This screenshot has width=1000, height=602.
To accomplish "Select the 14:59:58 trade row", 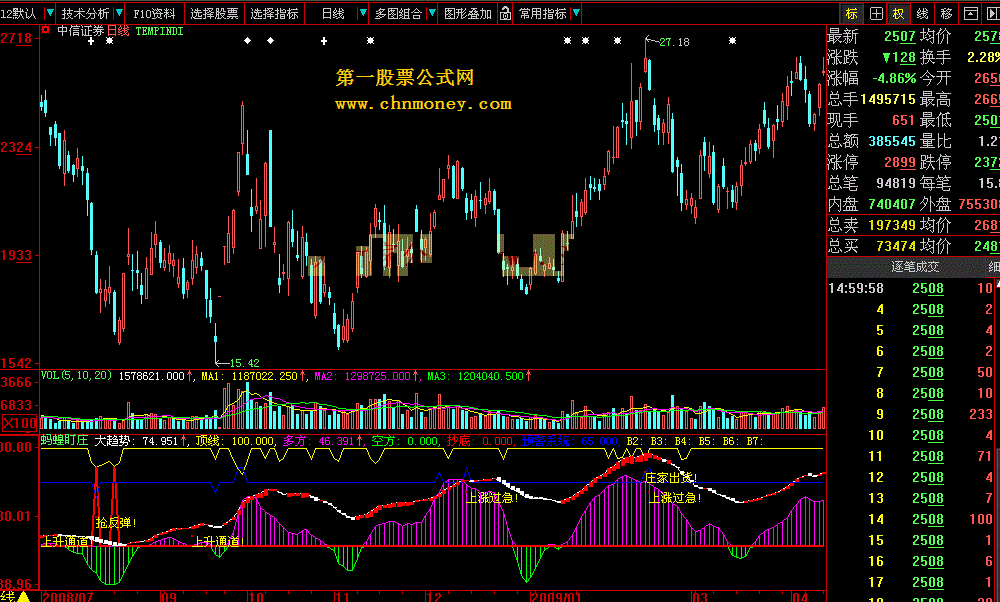I will (x=913, y=288).
